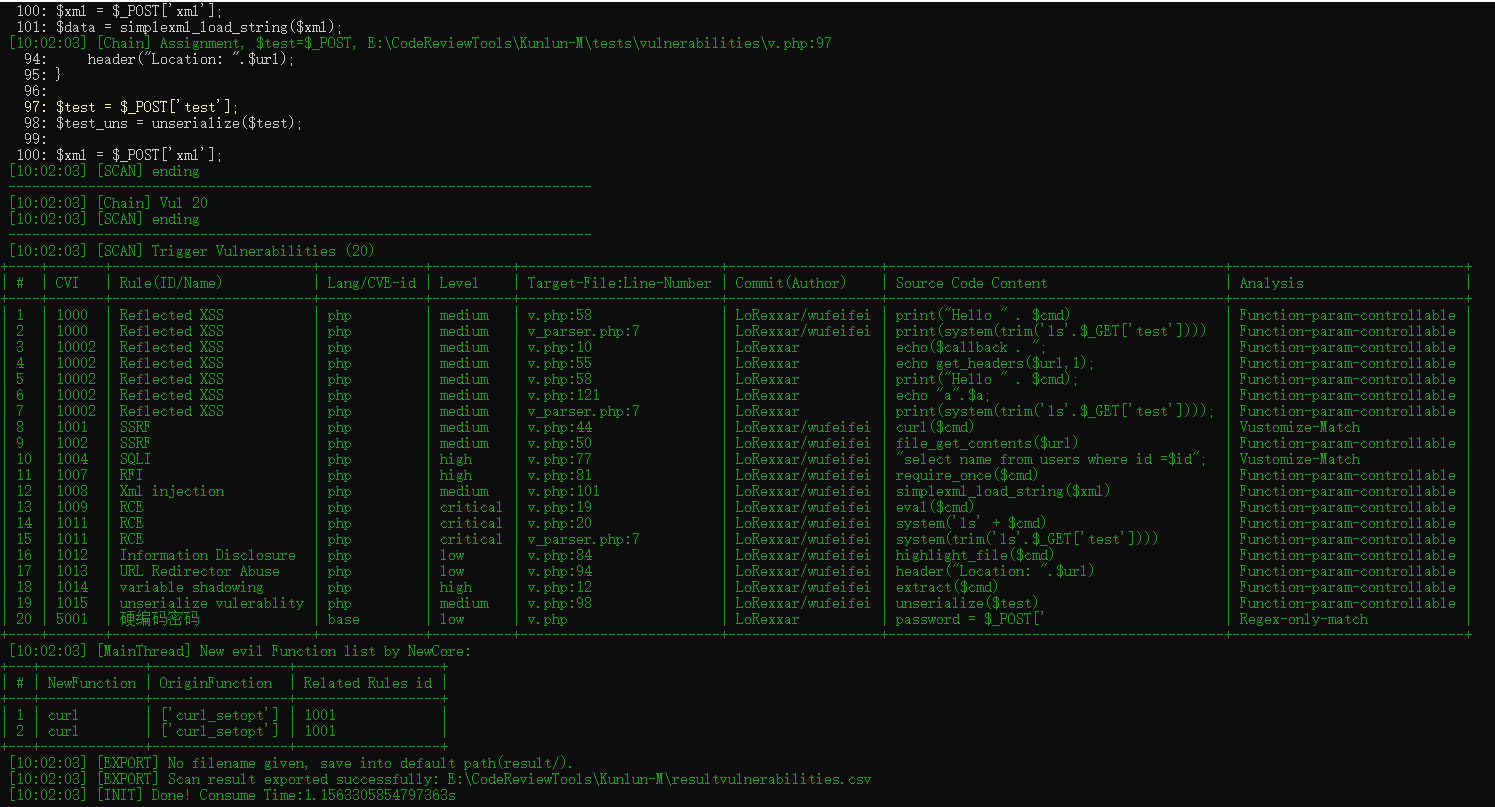This screenshot has height=807, width=1495.
Task: Click the "v.php:81" target file cell
Action: tap(559, 475)
